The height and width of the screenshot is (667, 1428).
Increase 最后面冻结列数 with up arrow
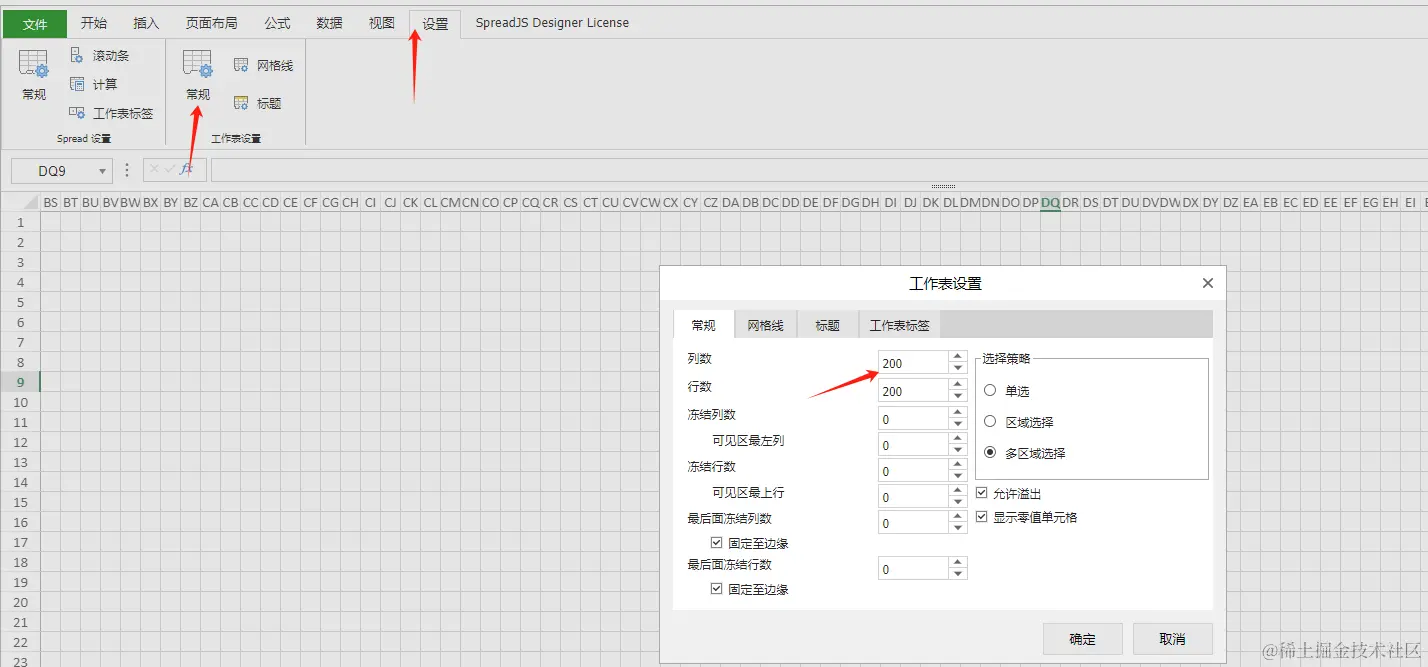click(x=958, y=517)
